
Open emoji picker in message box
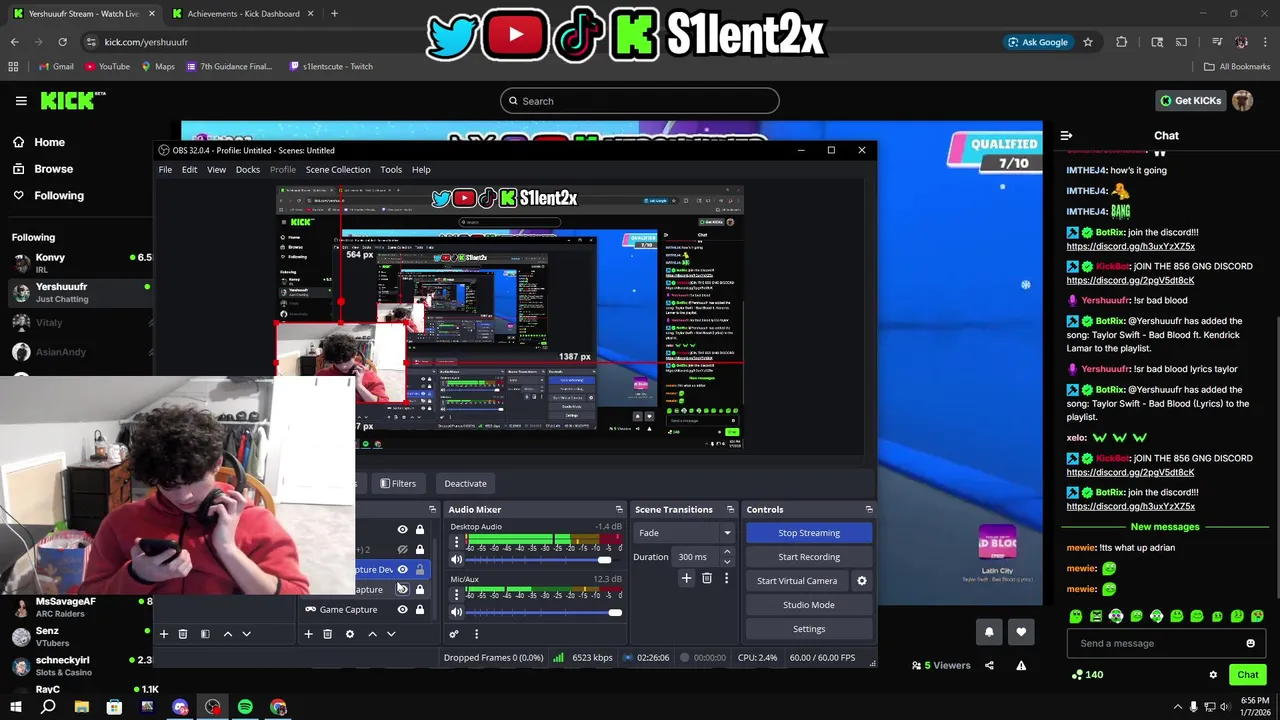(1250, 643)
